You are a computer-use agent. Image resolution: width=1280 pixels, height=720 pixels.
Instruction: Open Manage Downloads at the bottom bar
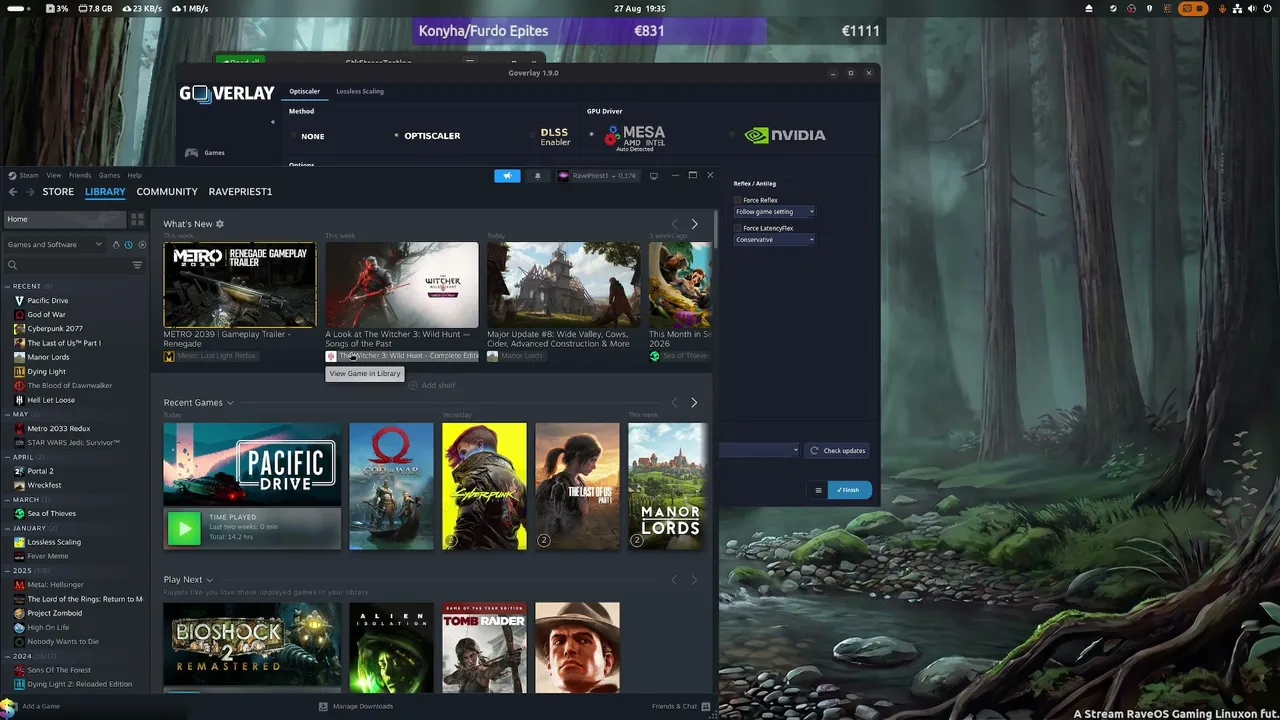pyautogui.click(x=356, y=707)
